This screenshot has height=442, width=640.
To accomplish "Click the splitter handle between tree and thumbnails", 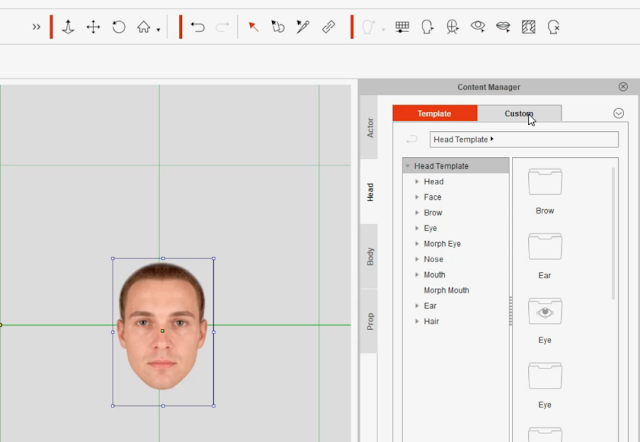I will click(511, 311).
